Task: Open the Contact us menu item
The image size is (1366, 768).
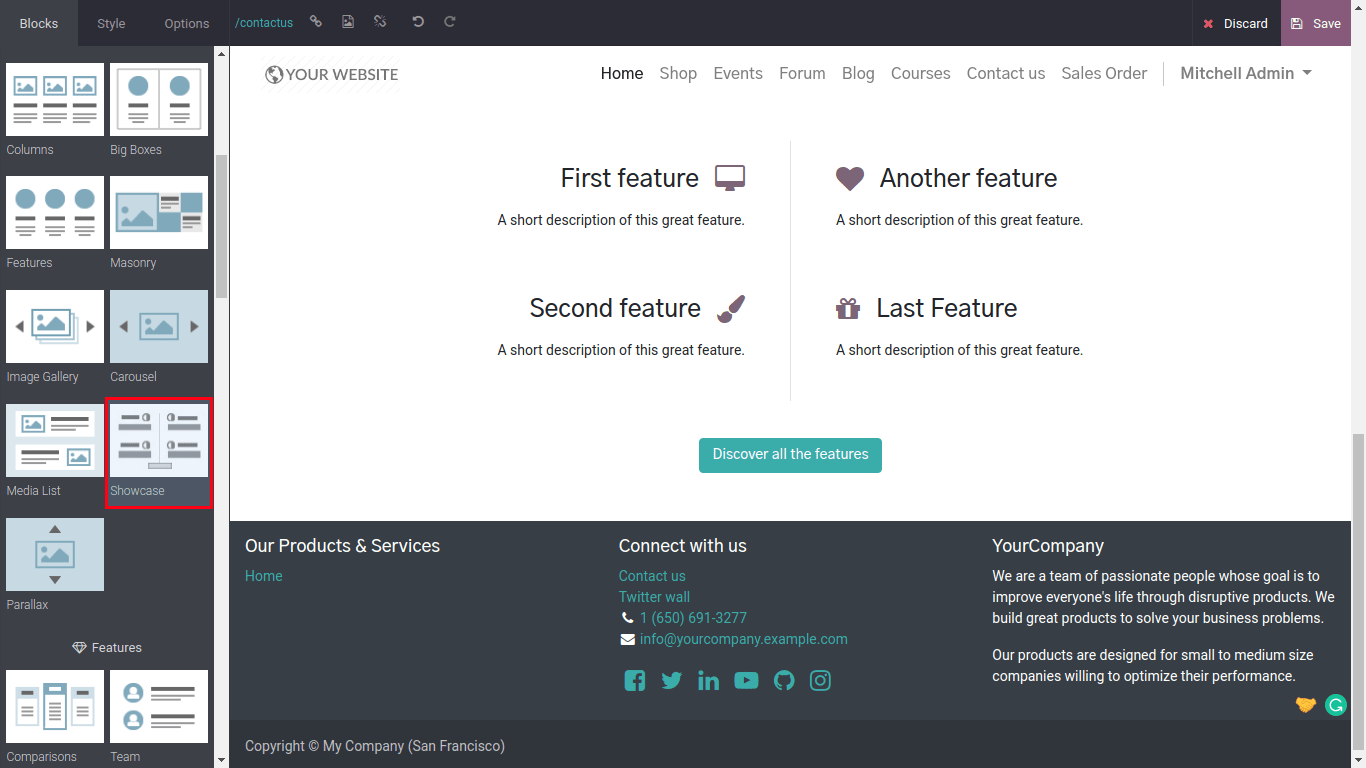Action: [1006, 73]
